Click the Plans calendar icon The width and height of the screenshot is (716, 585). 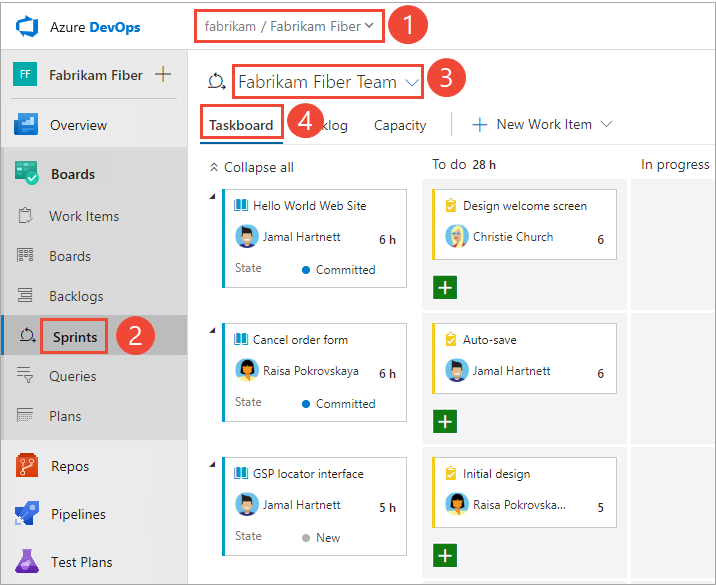25,415
